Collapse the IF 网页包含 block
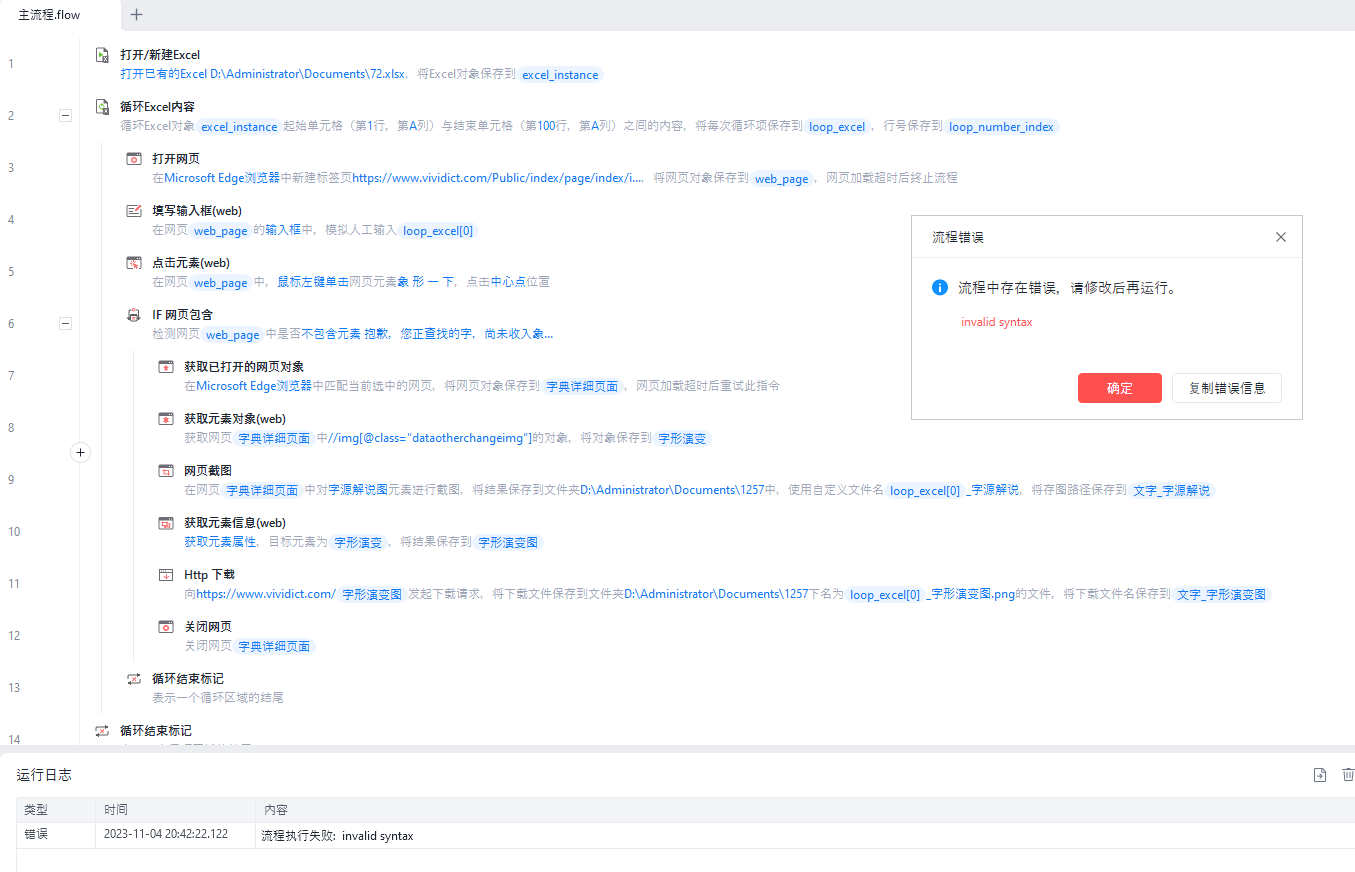Image resolution: width=1355 pixels, height=872 pixels. pyautogui.click(x=65, y=324)
